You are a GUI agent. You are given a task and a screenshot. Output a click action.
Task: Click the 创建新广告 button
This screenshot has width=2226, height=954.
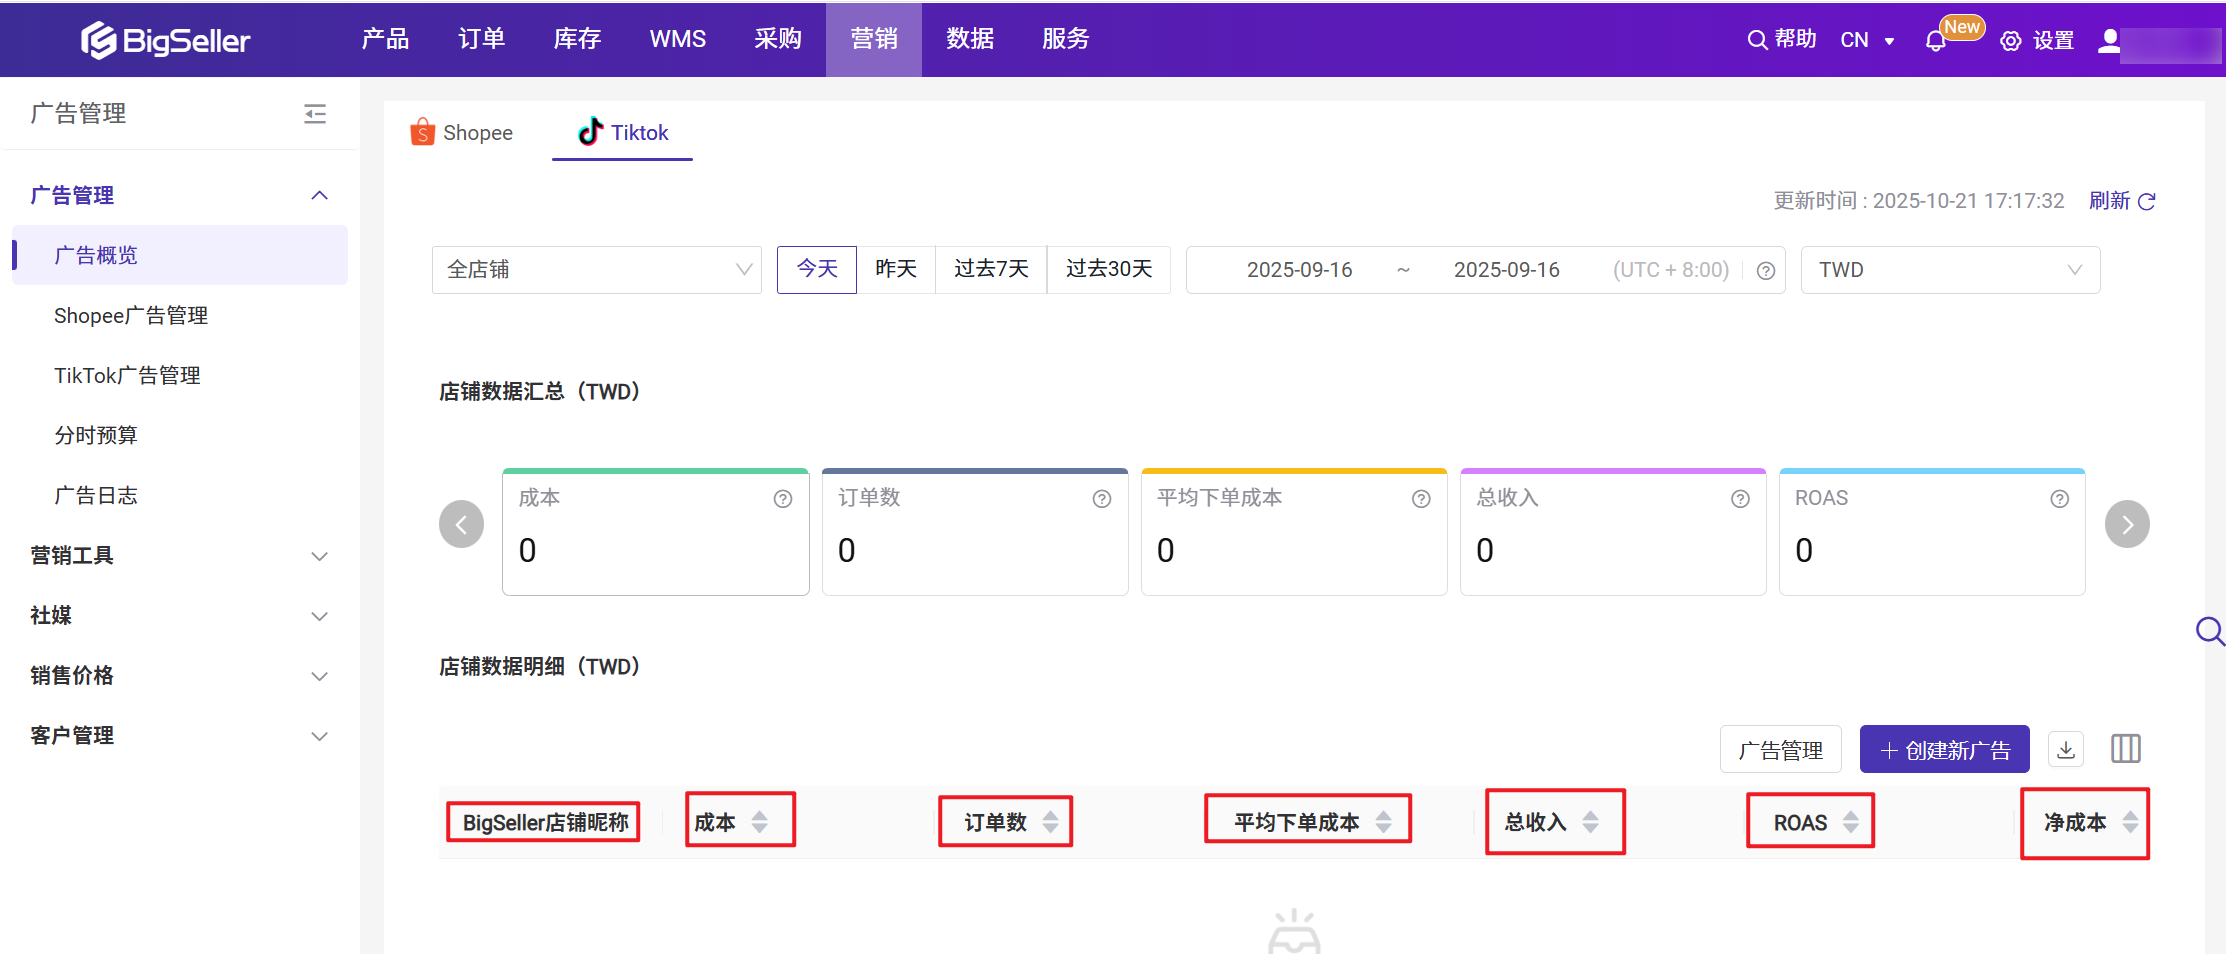pos(1944,750)
